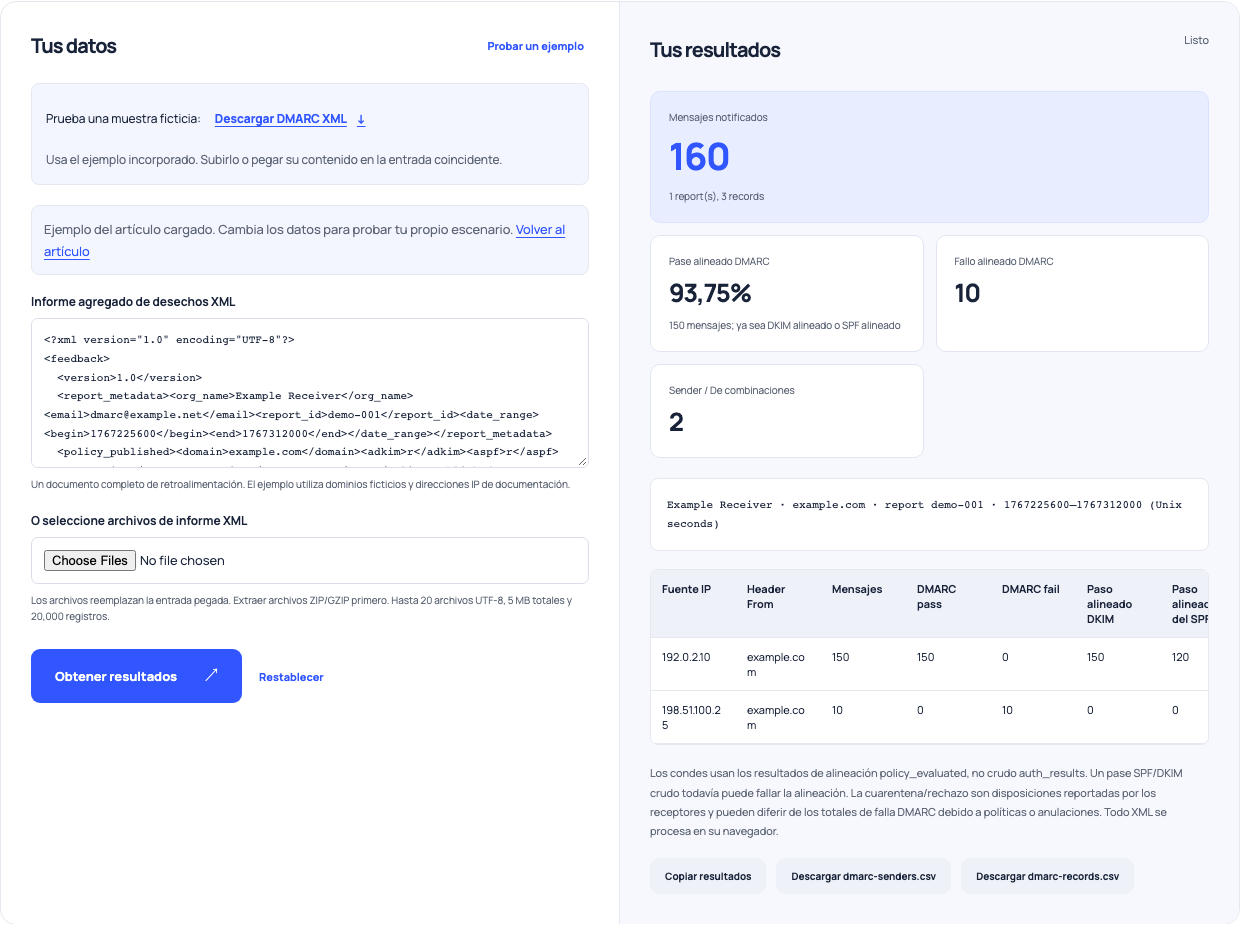
Task: Select the 160 notified messages value
Action: pos(699,157)
